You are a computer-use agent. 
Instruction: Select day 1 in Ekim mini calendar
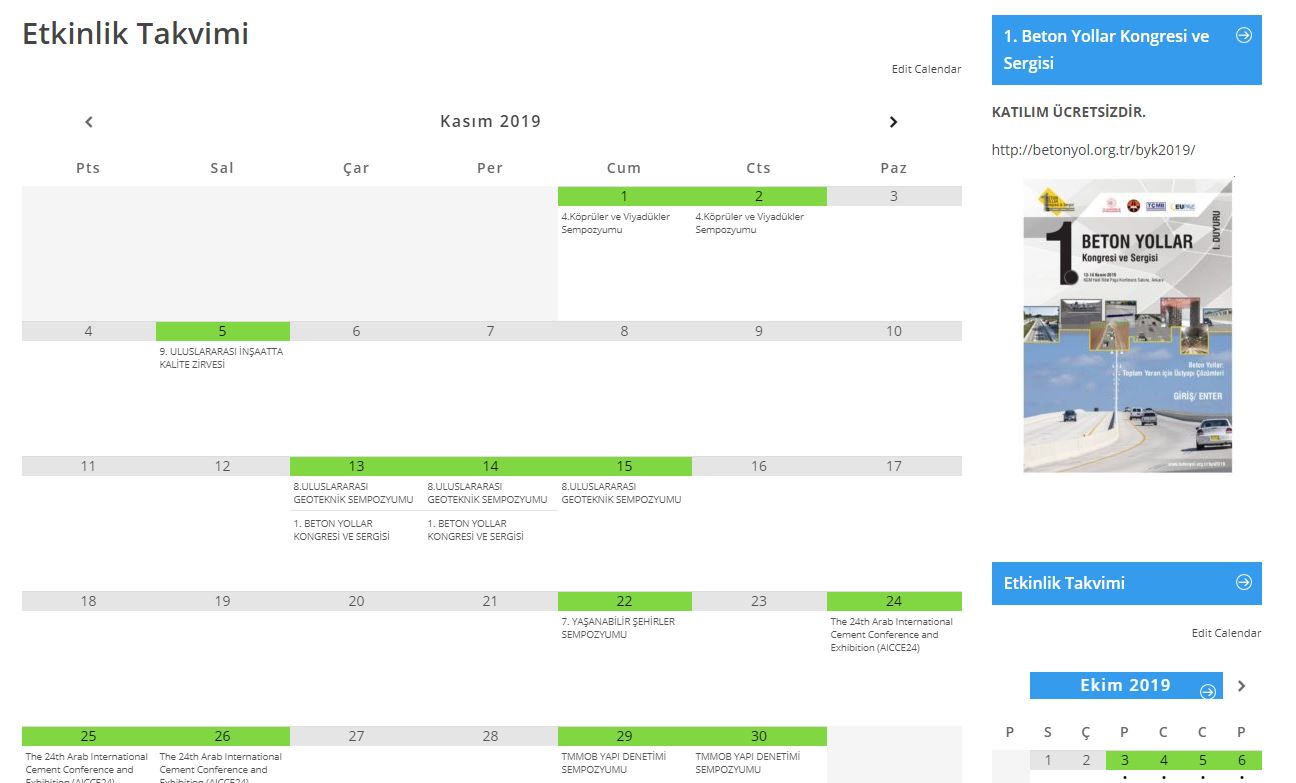click(x=1048, y=760)
